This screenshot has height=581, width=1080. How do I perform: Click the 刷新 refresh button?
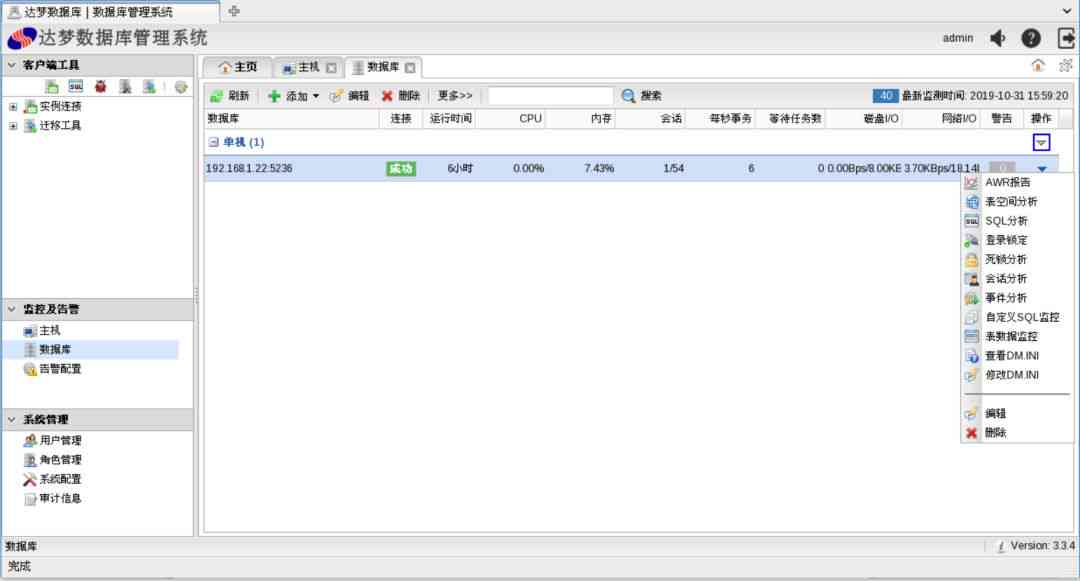coord(229,96)
